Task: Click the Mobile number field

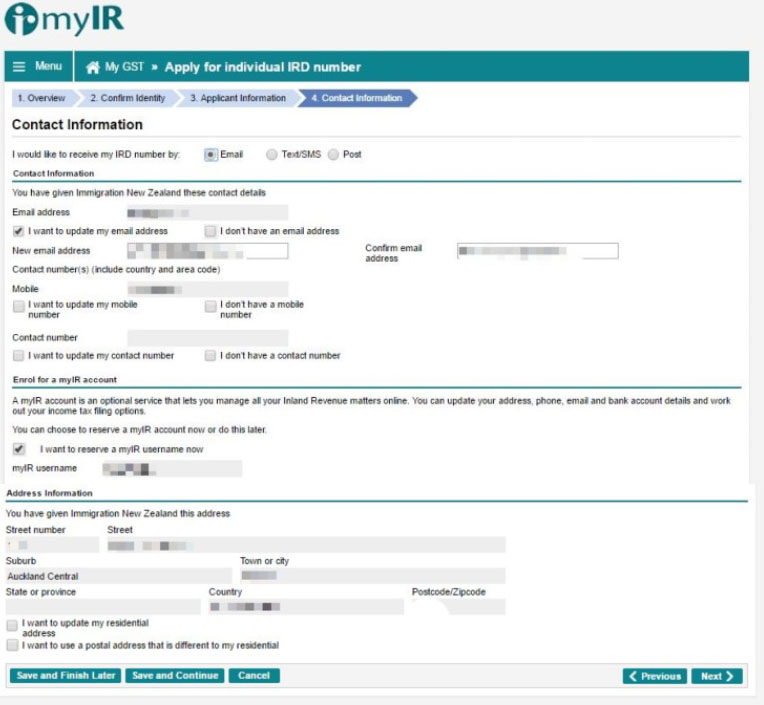Action: (208, 289)
